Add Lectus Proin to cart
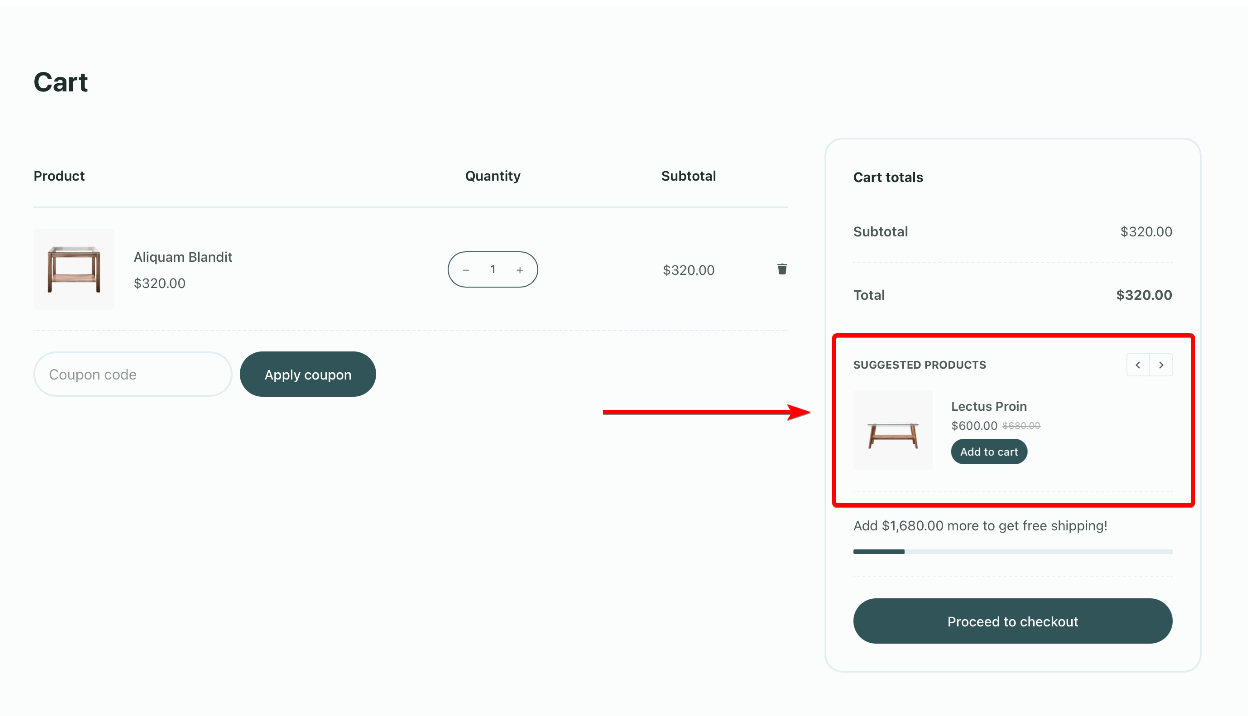Screen dimensions: 1248x716 tap(989, 452)
